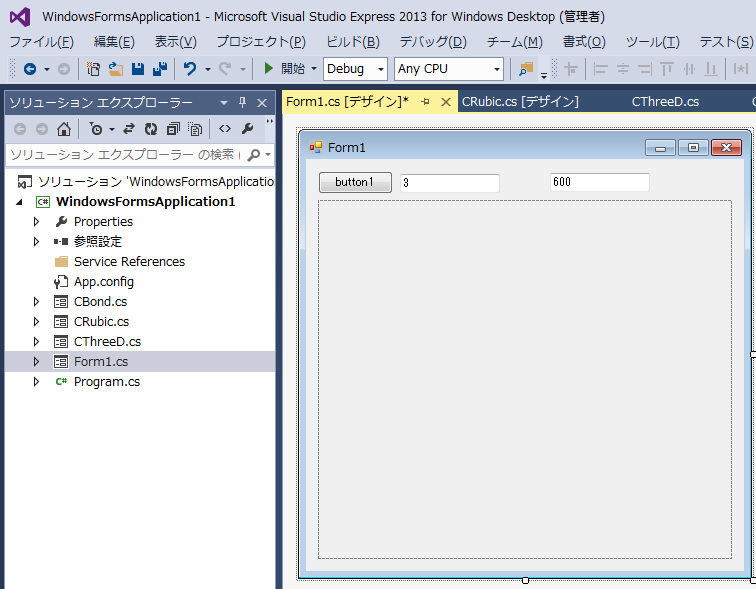
Task: Open the 編集(E) menu
Action: pos(114,42)
